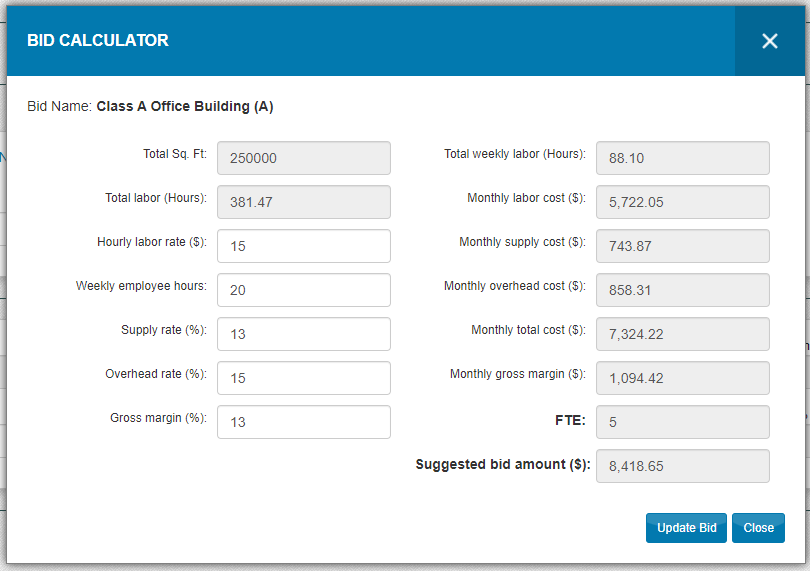Close the Bid Calculator dialog with X
Screen dimensions: 810x571
pyautogui.click(x=769, y=41)
